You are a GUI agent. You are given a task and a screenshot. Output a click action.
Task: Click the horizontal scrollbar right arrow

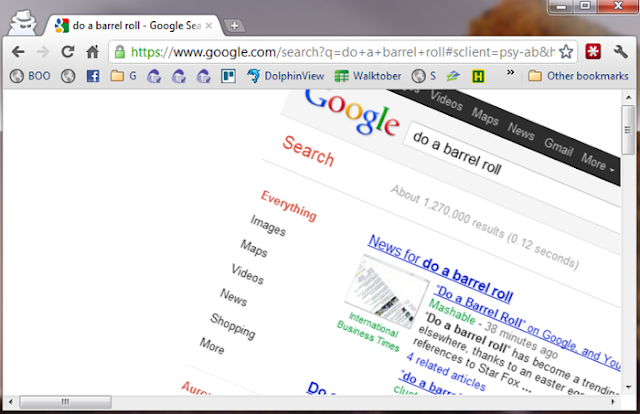[613, 402]
